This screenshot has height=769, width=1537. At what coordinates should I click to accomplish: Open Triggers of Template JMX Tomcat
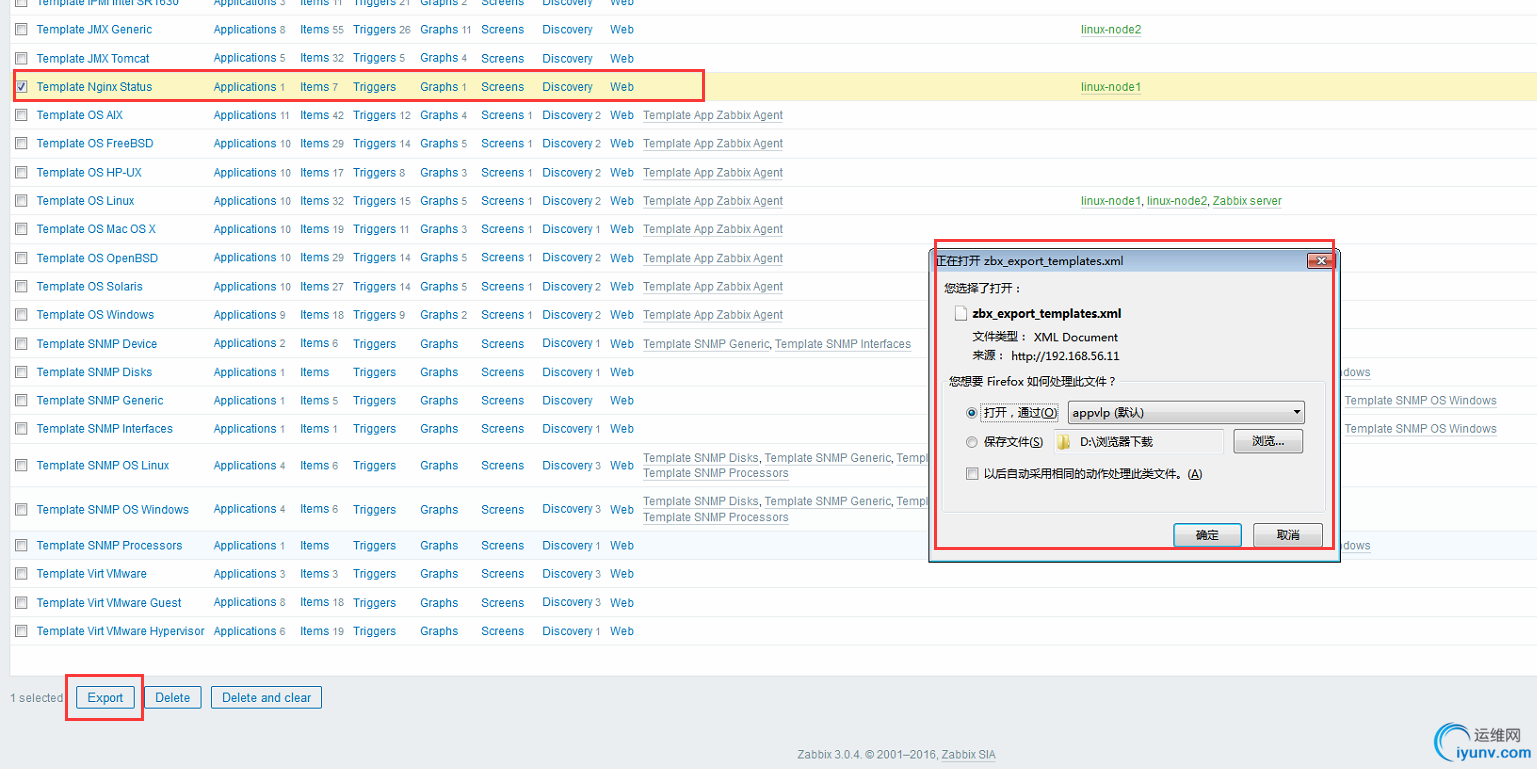(x=375, y=58)
